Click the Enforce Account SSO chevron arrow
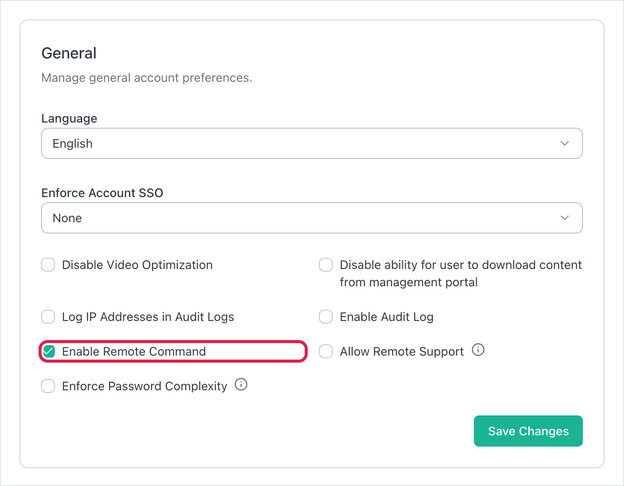The height and width of the screenshot is (486, 624). point(565,218)
